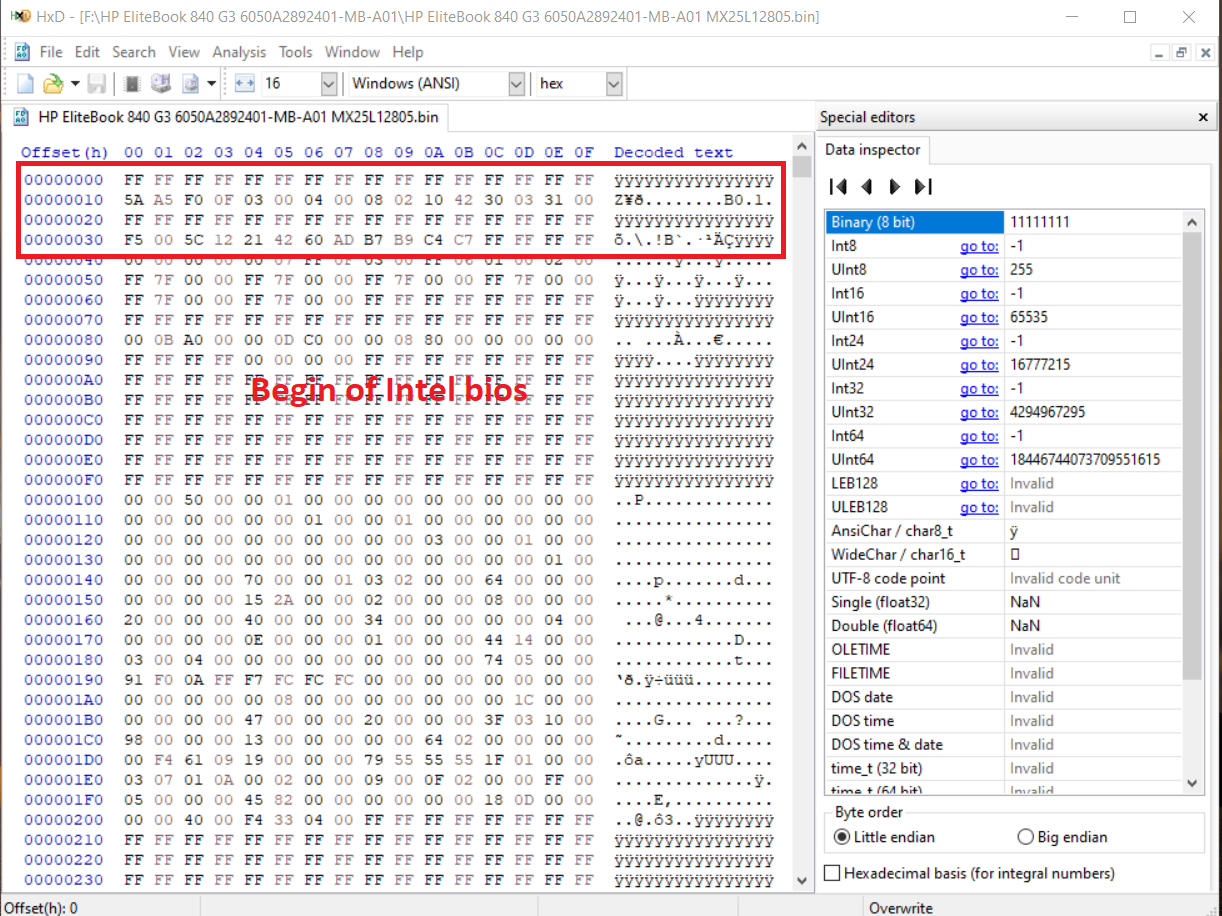
Task: Click the Open main memory chip icon
Action: click(x=131, y=84)
